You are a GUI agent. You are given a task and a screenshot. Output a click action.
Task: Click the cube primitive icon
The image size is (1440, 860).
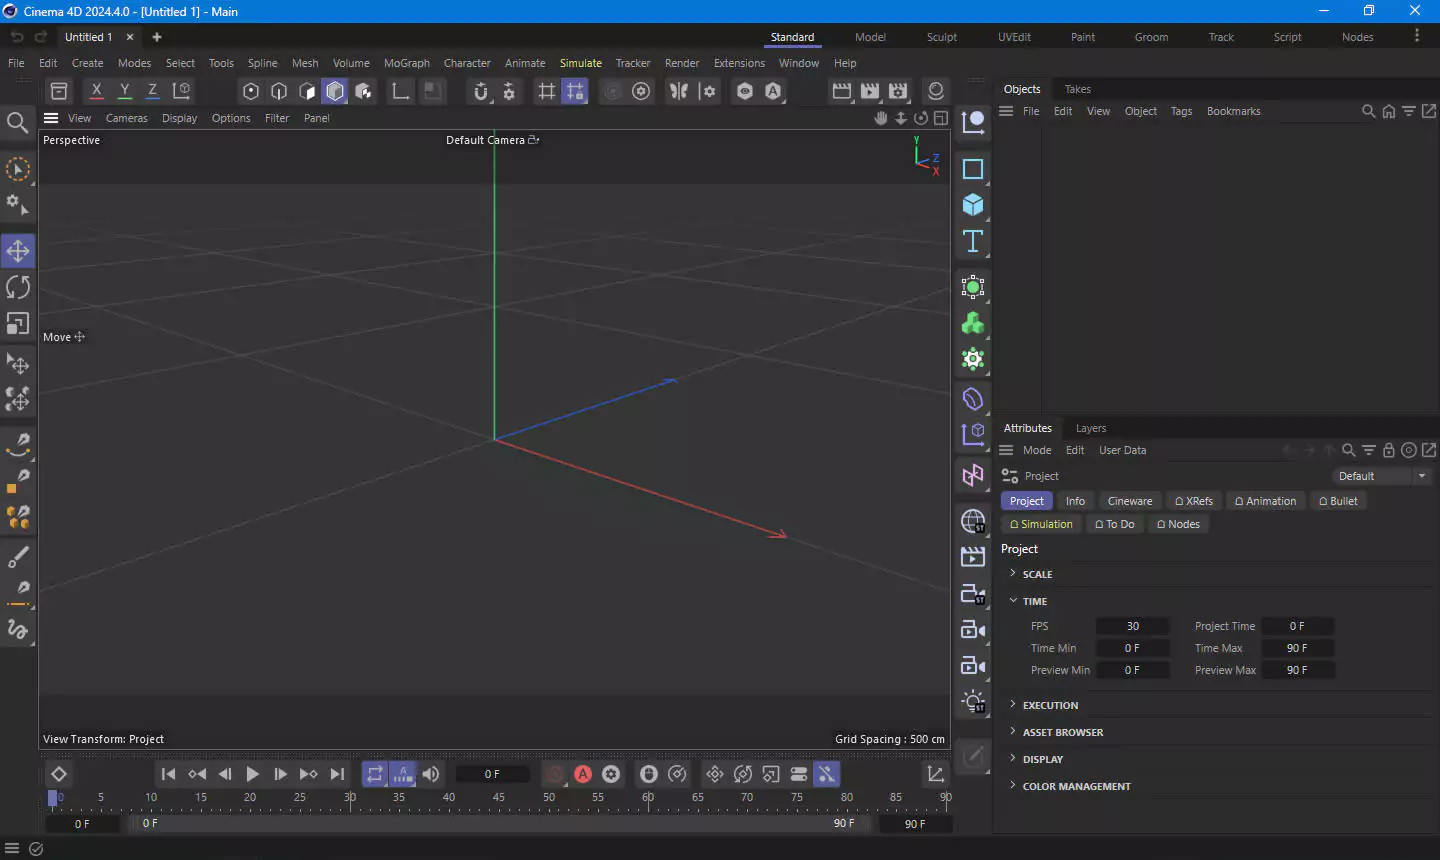coord(972,204)
